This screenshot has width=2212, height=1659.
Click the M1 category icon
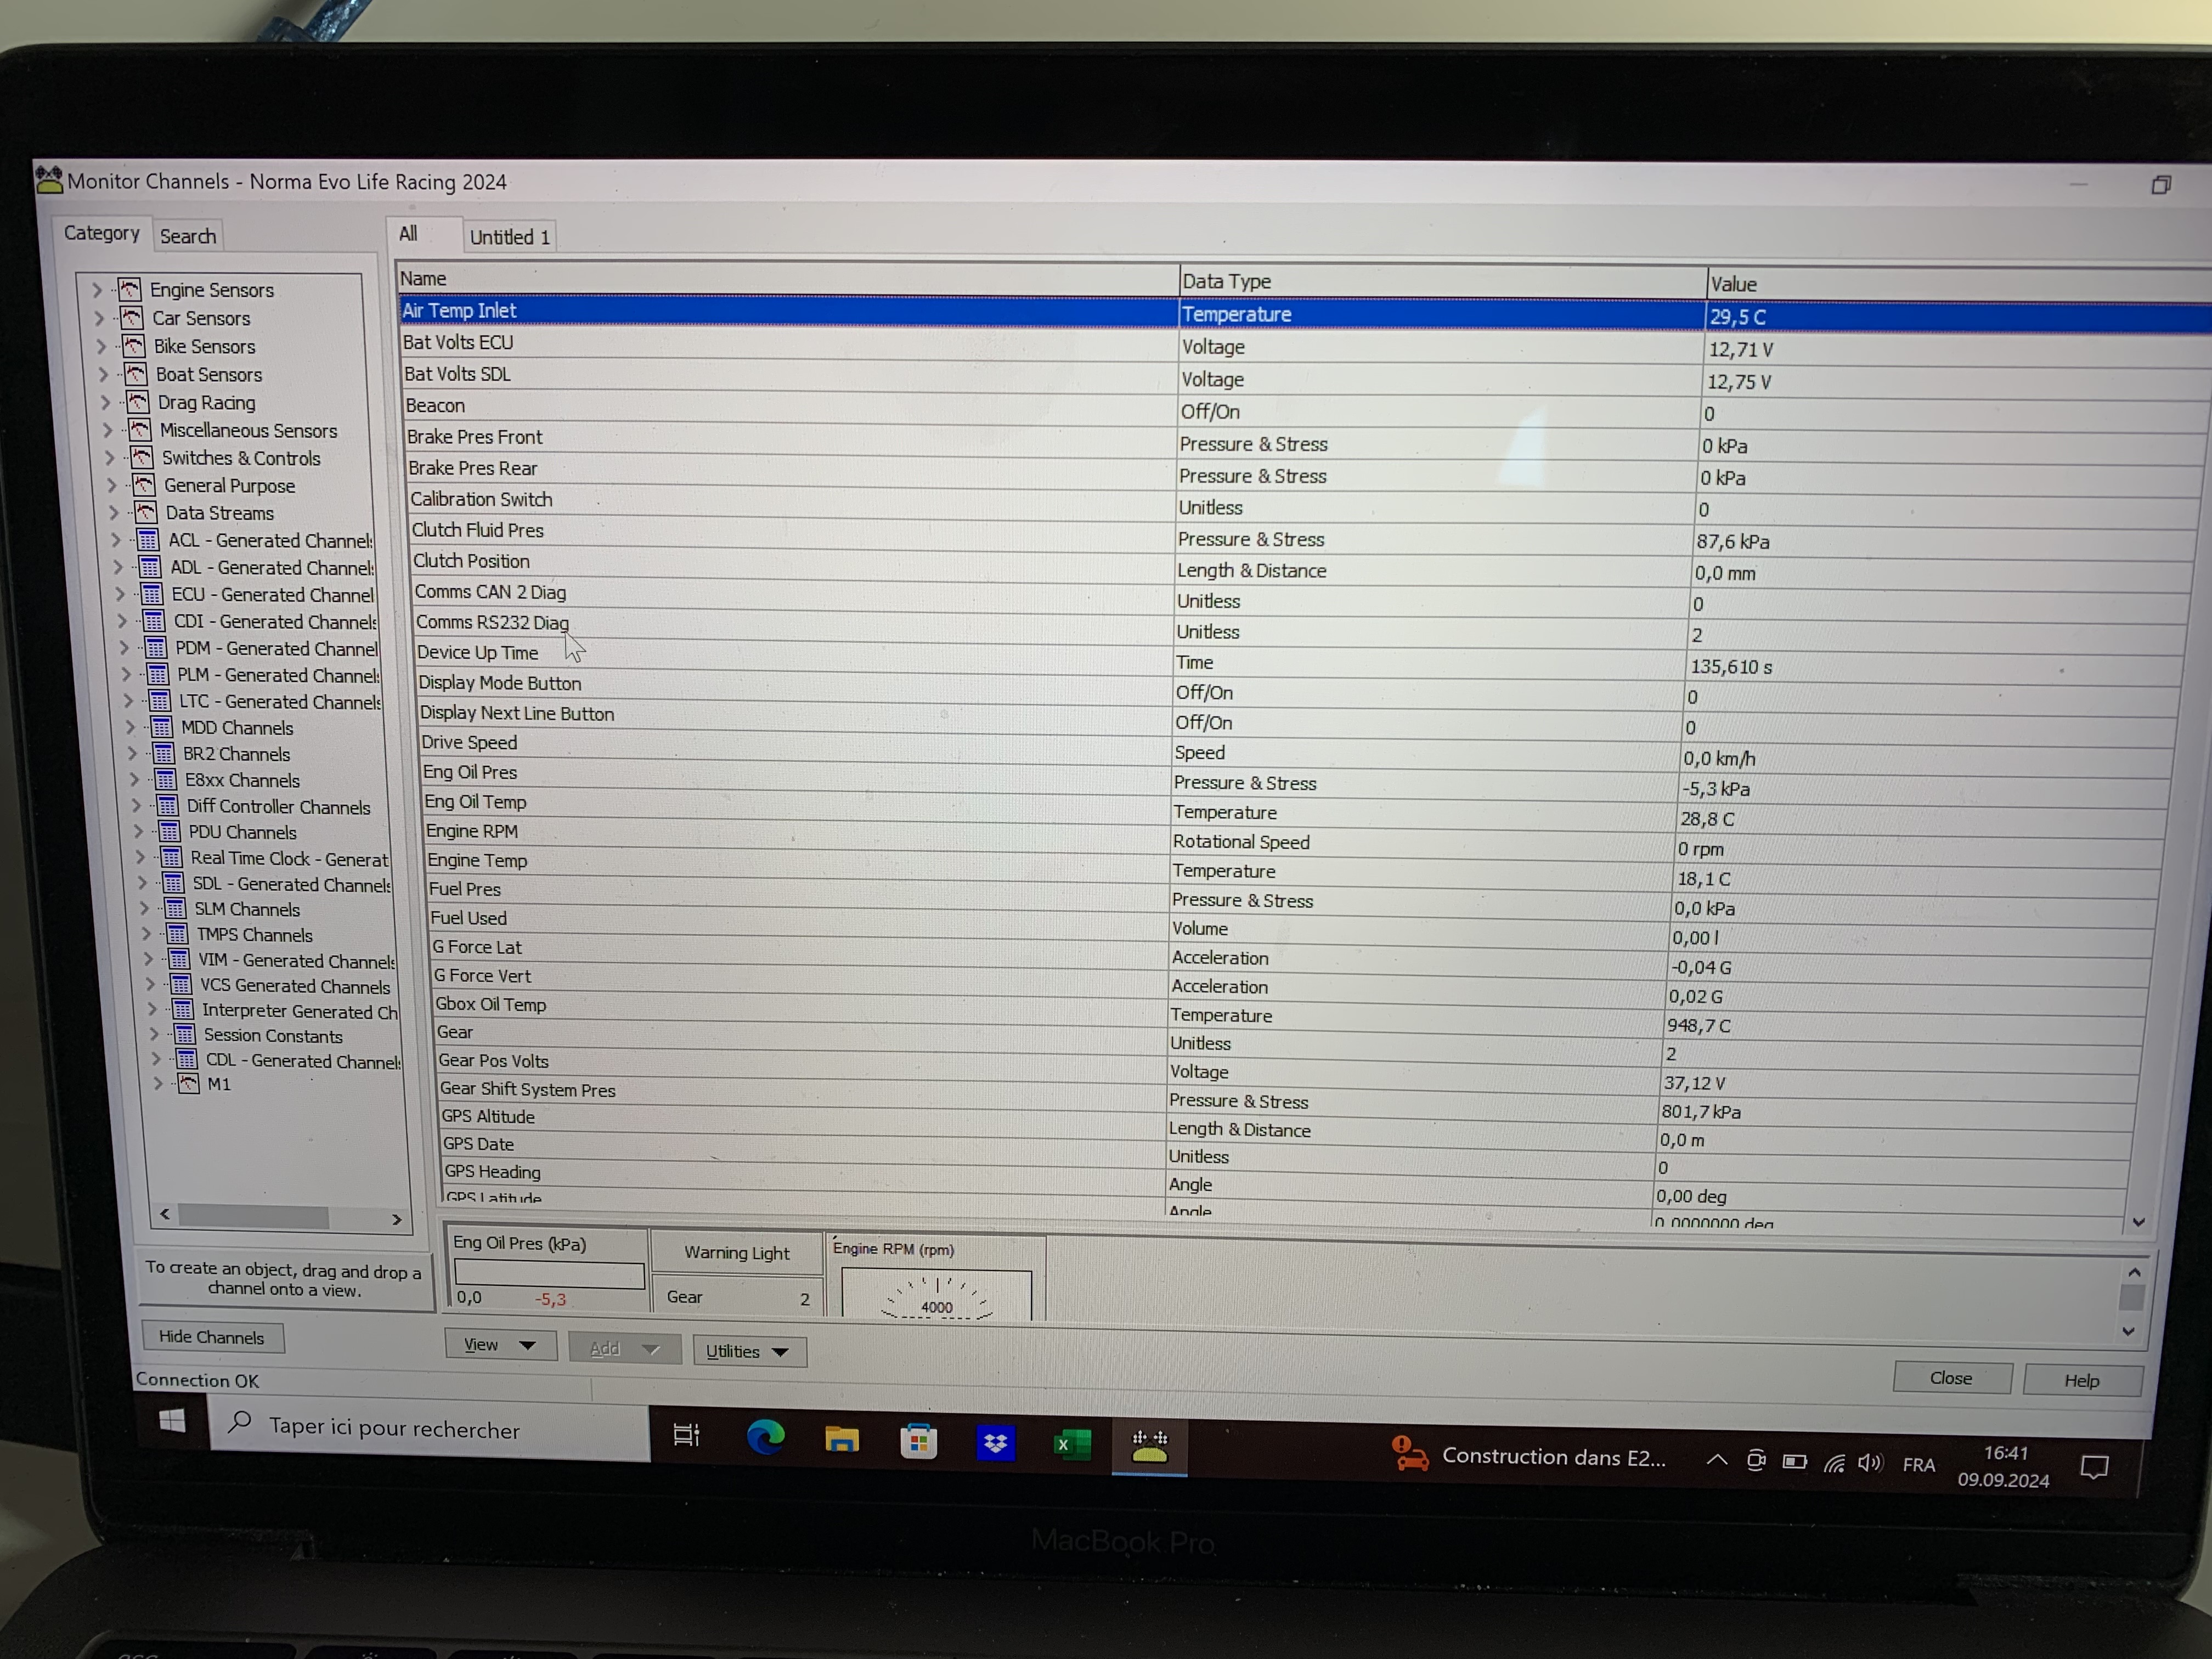[188, 1084]
